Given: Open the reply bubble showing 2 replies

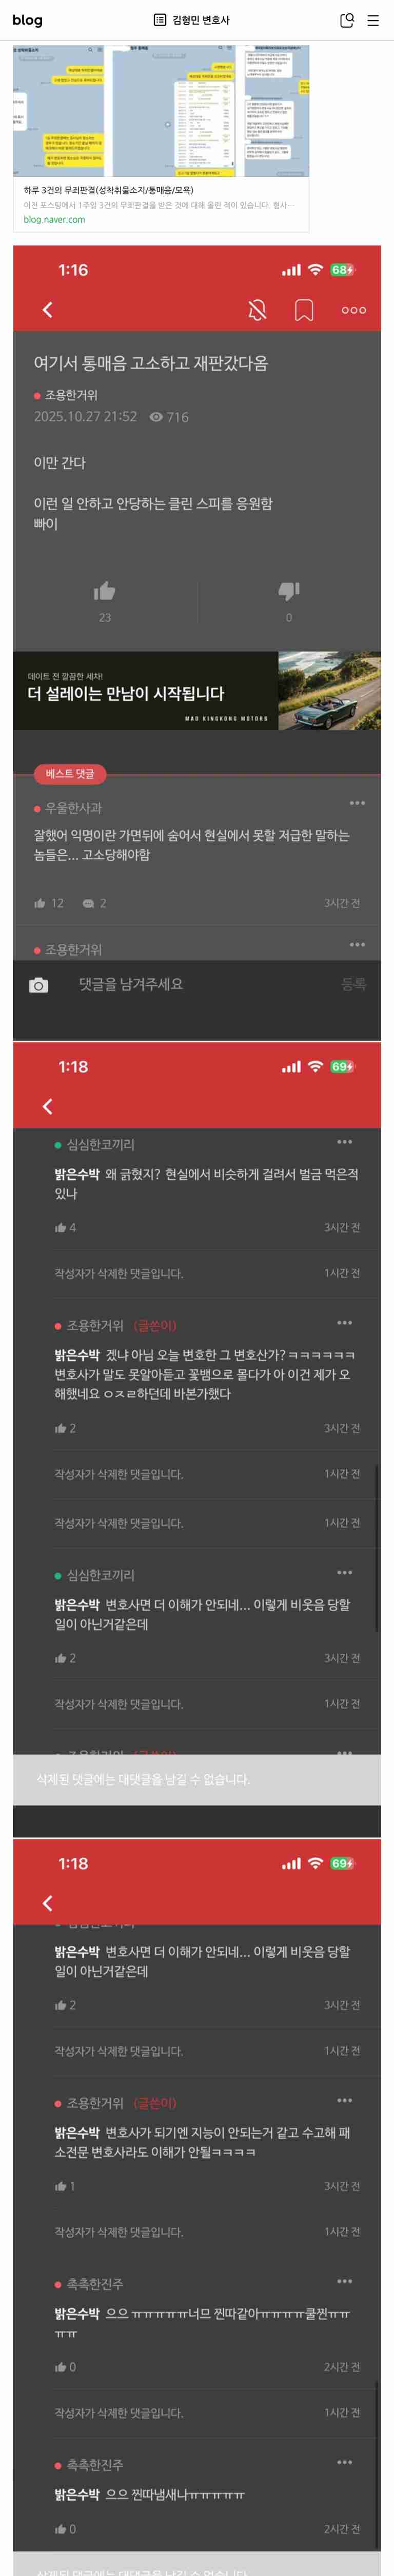Looking at the screenshot, I should tap(94, 903).
